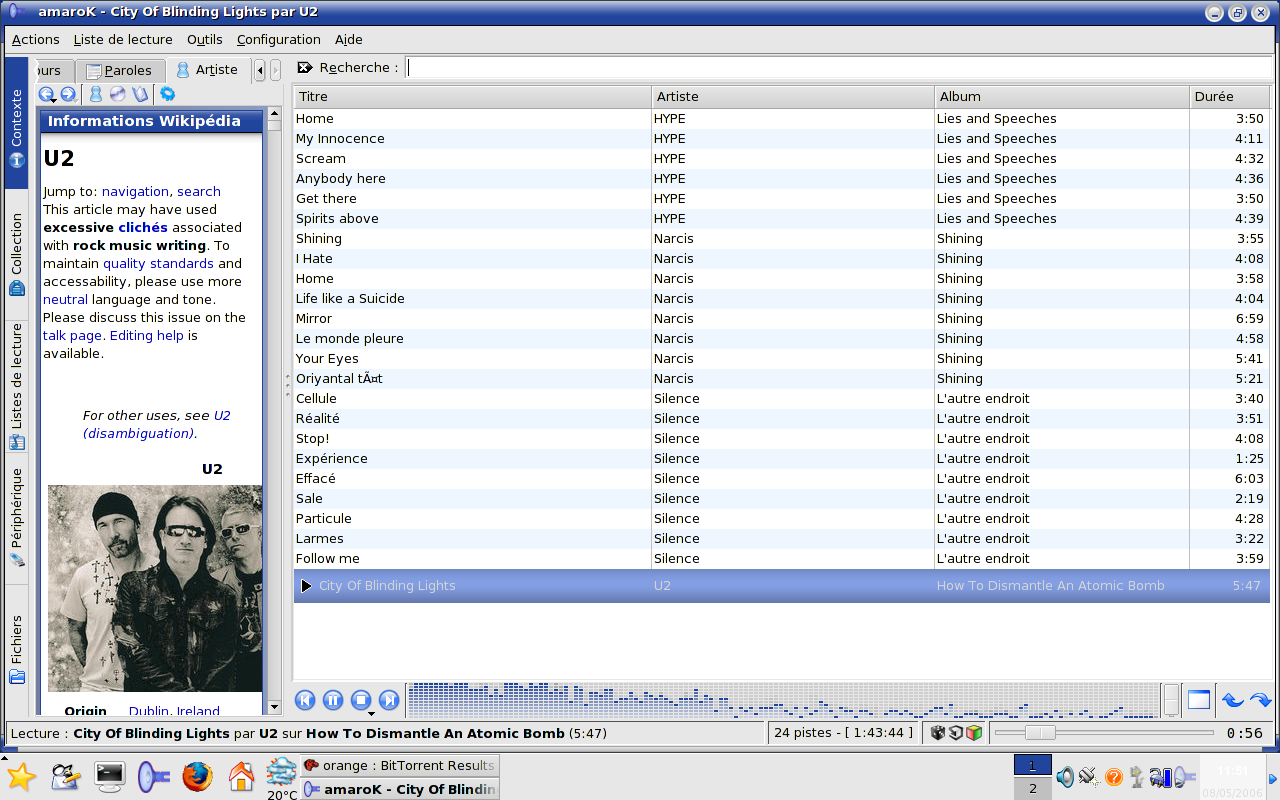Sort playlist by Durée column header
This screenshot has width=1280, height=800.
(1229, 97)
